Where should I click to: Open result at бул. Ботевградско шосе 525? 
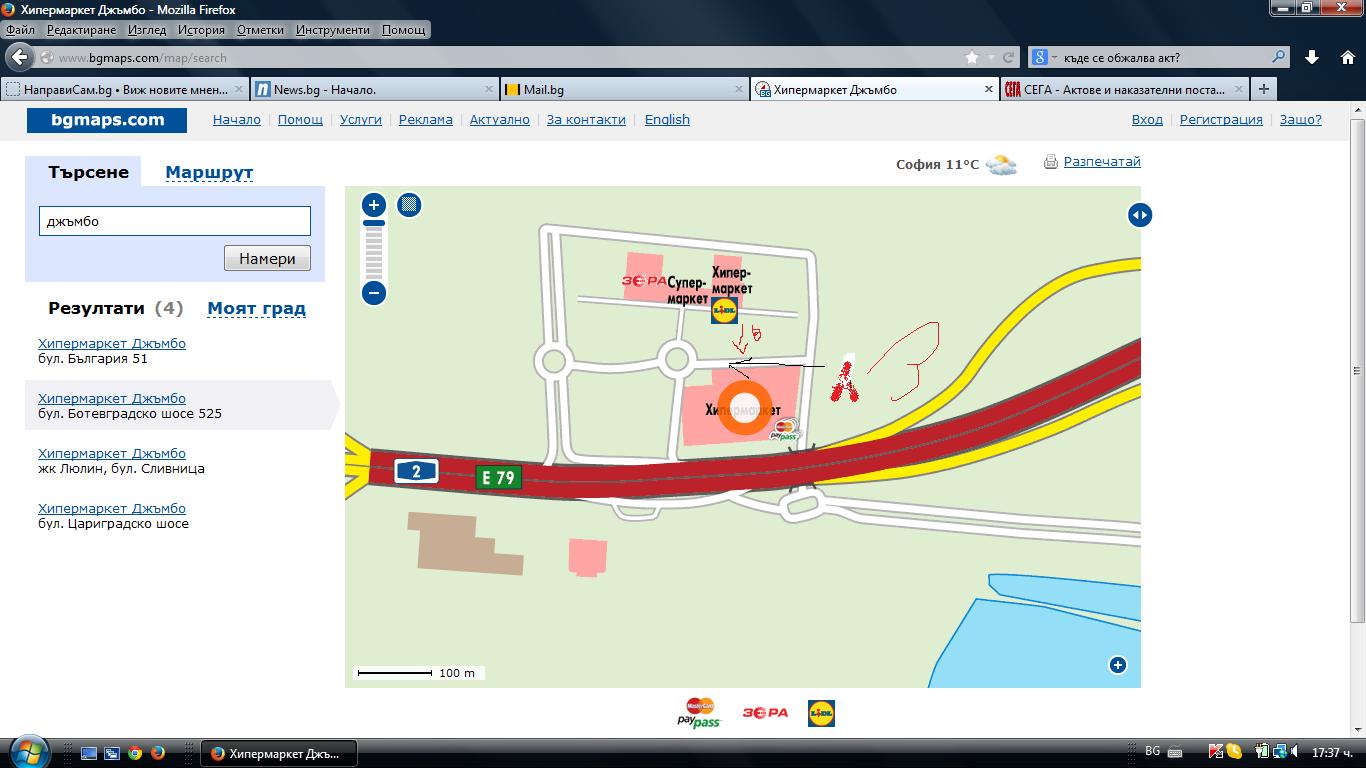coord(112,398)
